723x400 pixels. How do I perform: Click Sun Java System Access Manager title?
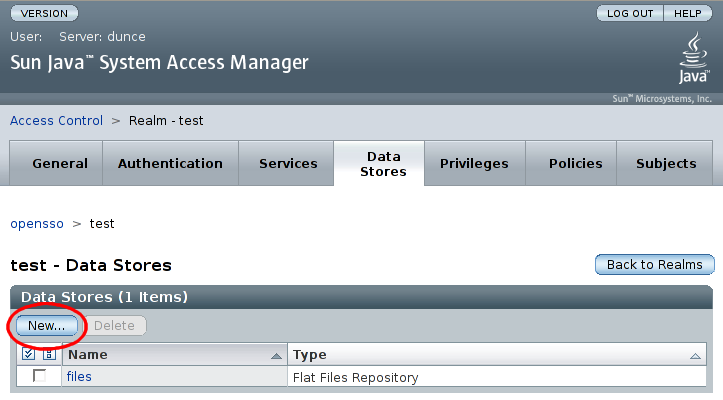click(159, 63)
